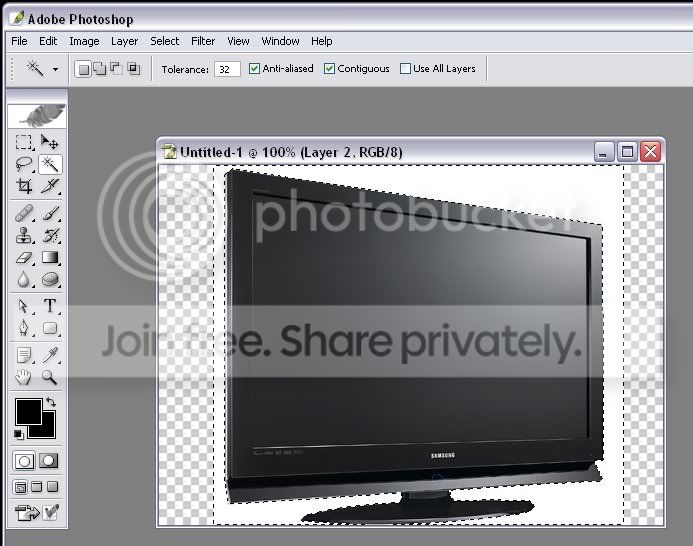Open the Filter menu
Image resolution: width=693 pixels, height=546 pixels.
(203, 41)
